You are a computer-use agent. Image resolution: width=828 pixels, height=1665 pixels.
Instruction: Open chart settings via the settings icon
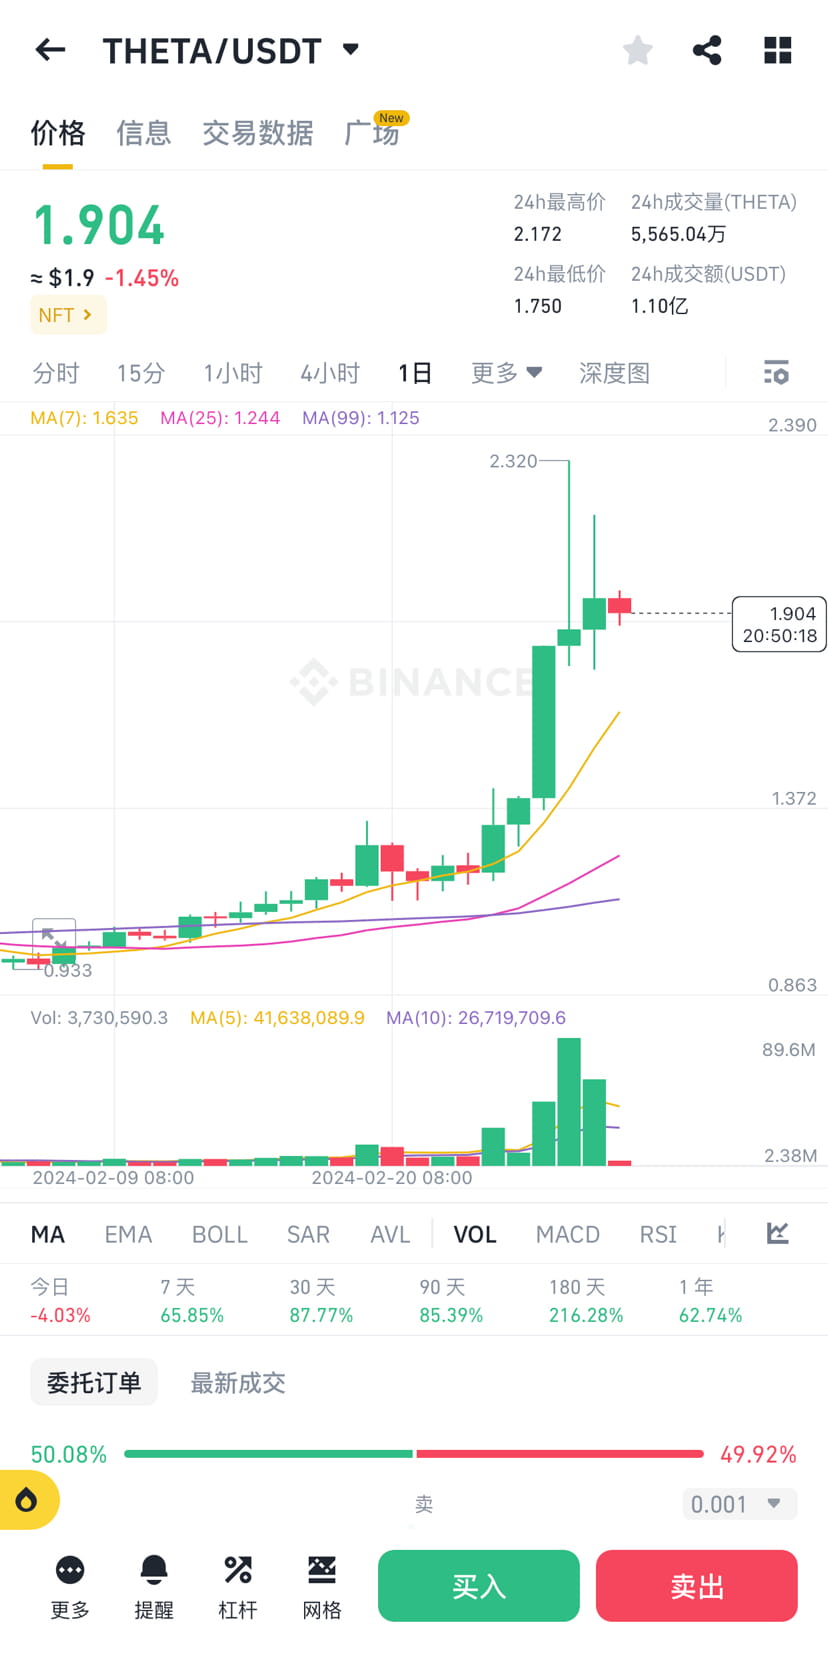pyautogui.click(x=776, y=372)
